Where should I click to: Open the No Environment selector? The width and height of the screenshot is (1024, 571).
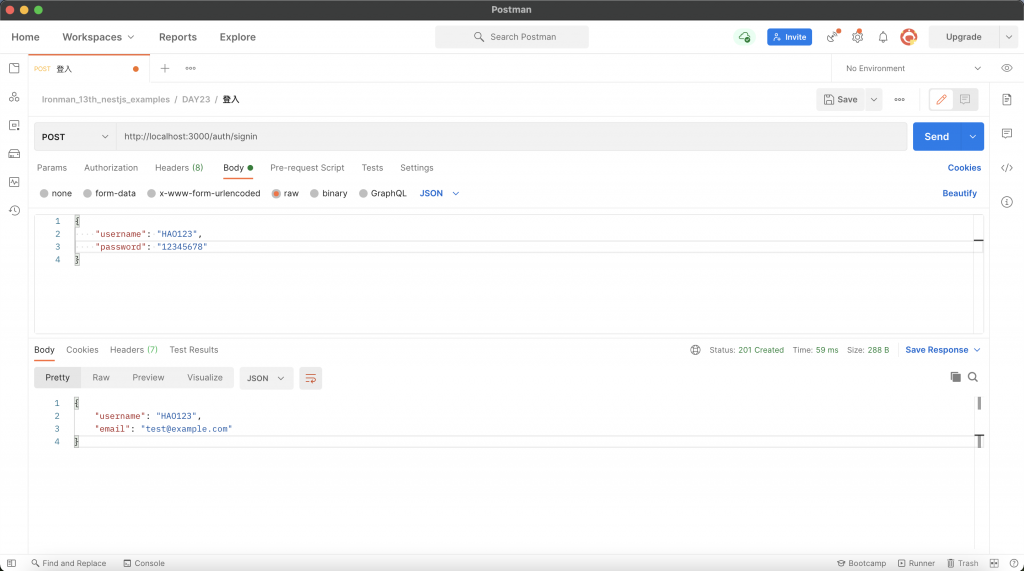click(x=912, y=68)
